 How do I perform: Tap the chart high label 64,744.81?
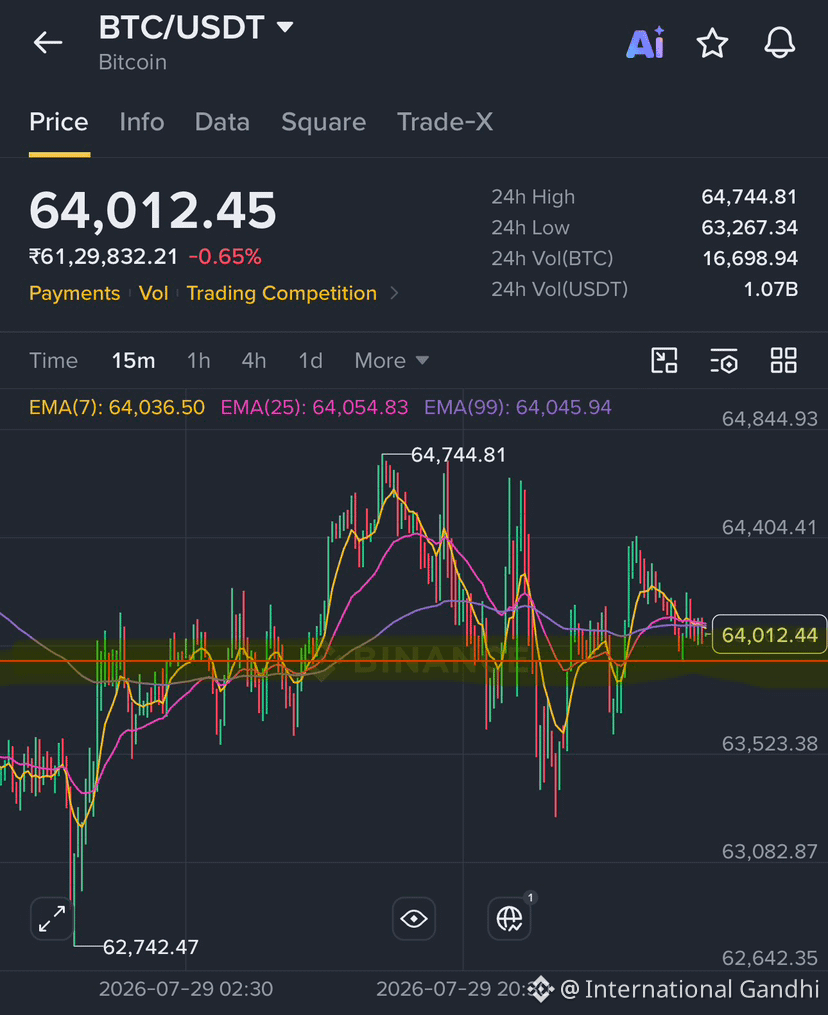pyautogui.click(x=458, y=455)
